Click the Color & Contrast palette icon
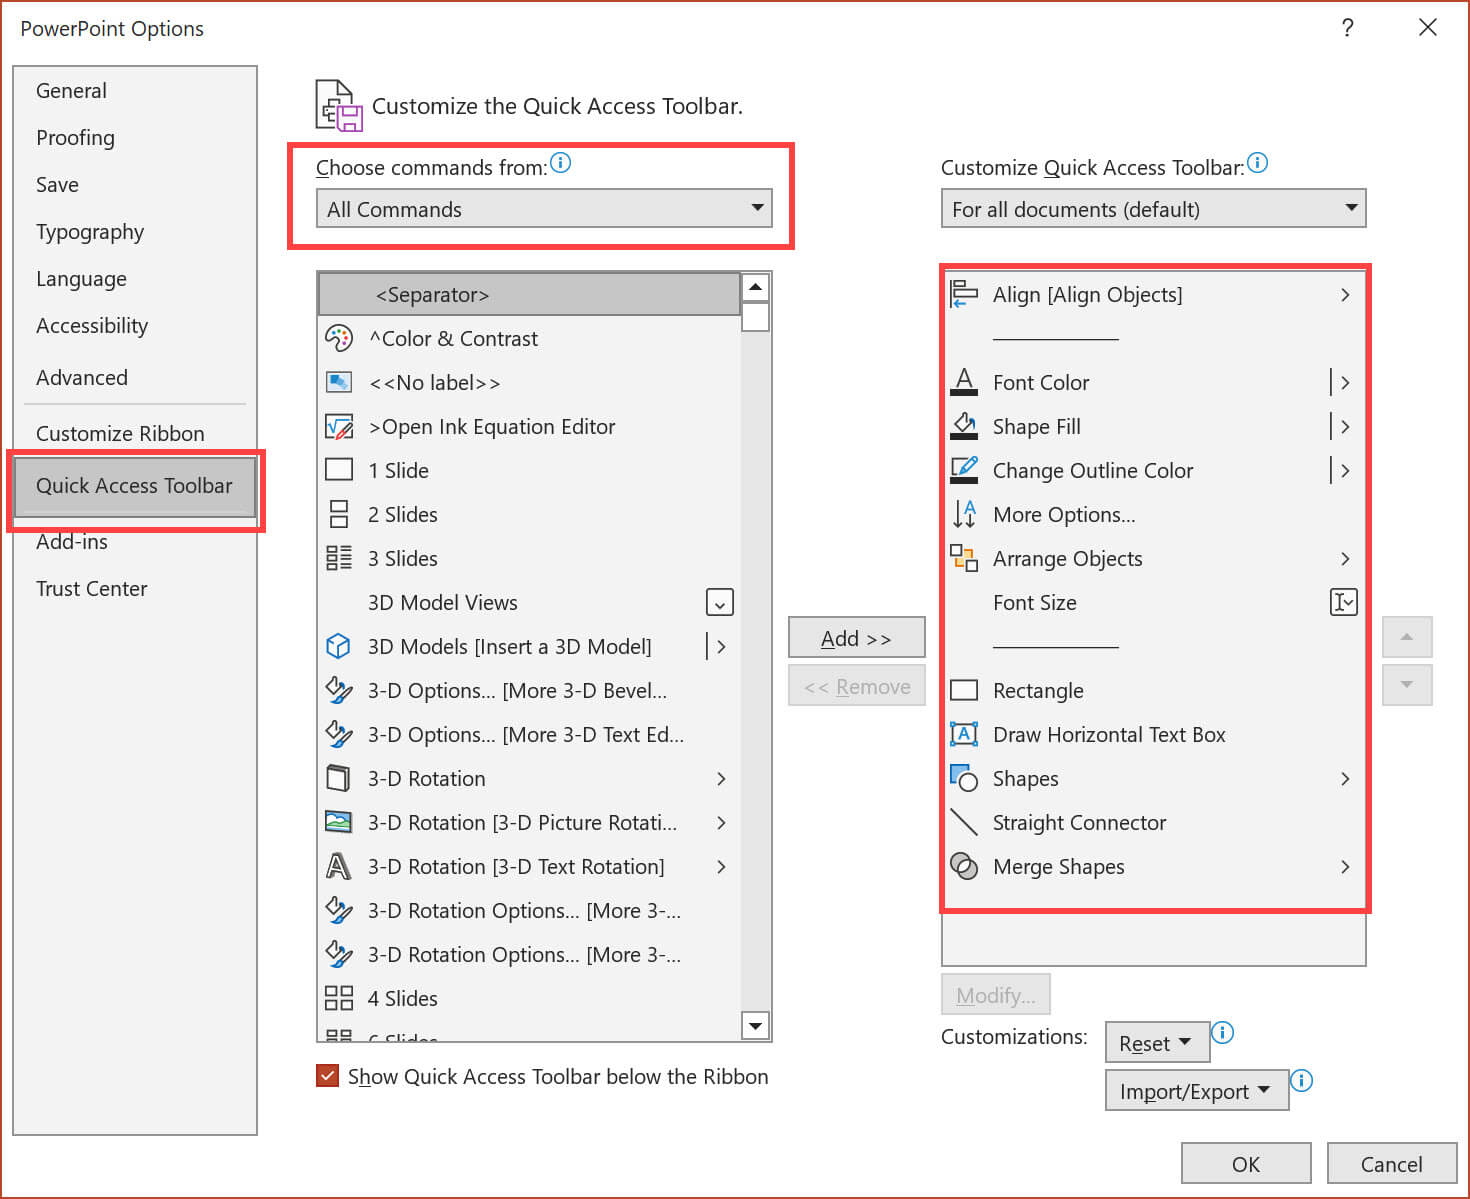The image size is (1470, 1199). pos(339,338)
